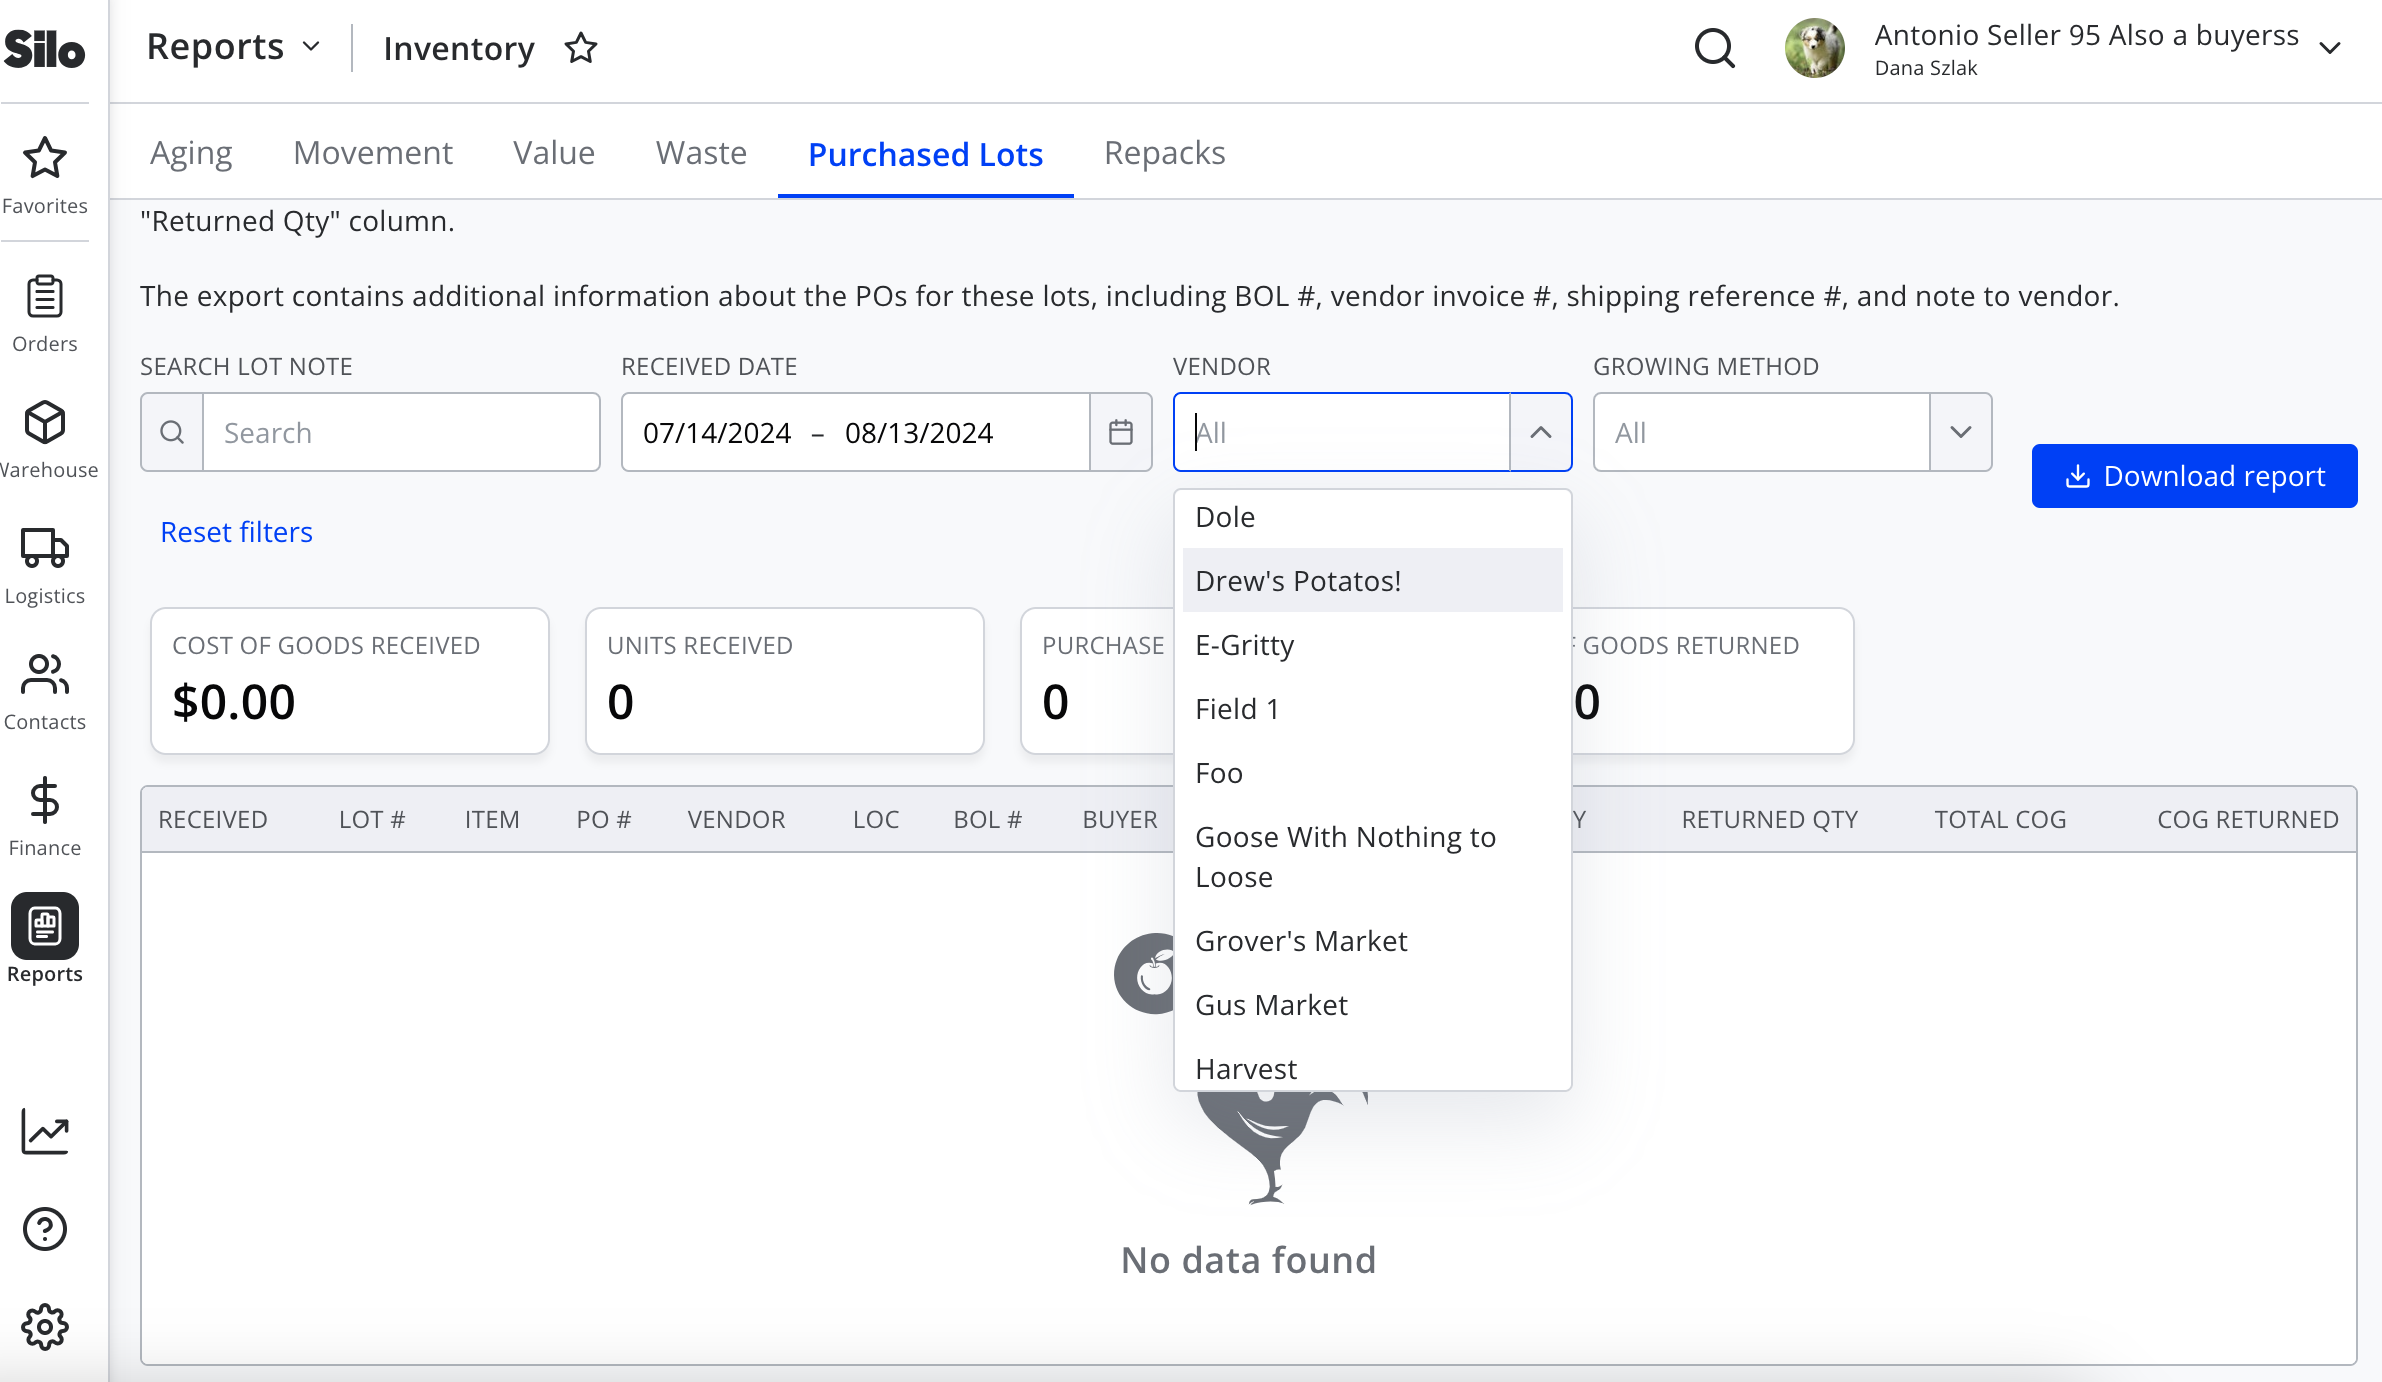Go to Warehouse box icon
The height and width of the screenshot is (1382, 2382).
click(44, 423)
